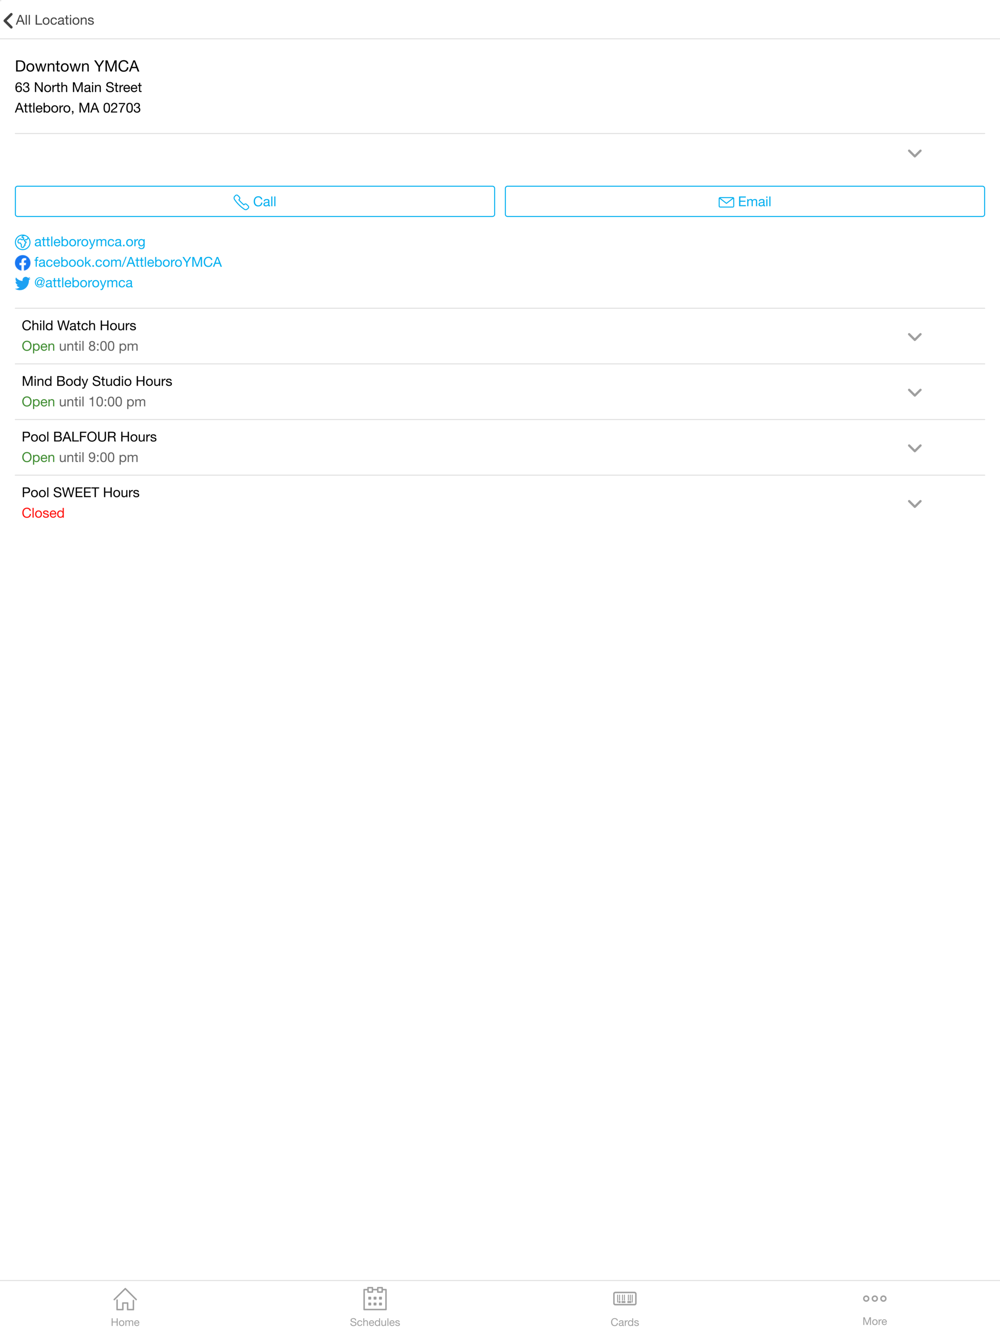Open the Cards barcode icon
Viewport: 1000px width, 1334px height.
pos(625,1299)
